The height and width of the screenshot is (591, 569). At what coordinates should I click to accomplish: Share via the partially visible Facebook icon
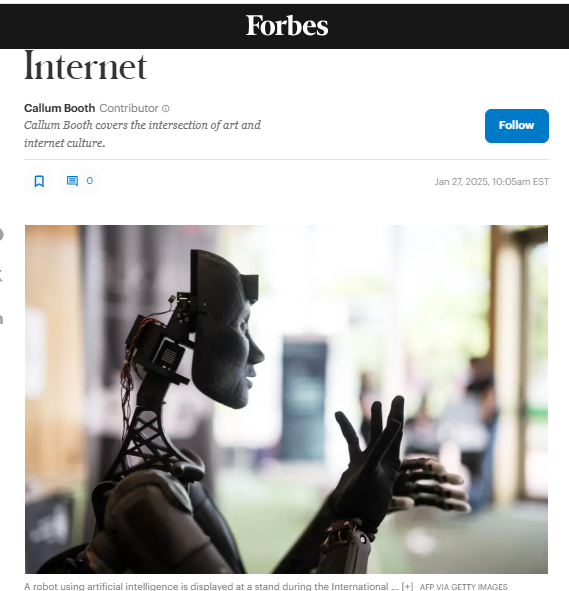[x=1, y=234]
